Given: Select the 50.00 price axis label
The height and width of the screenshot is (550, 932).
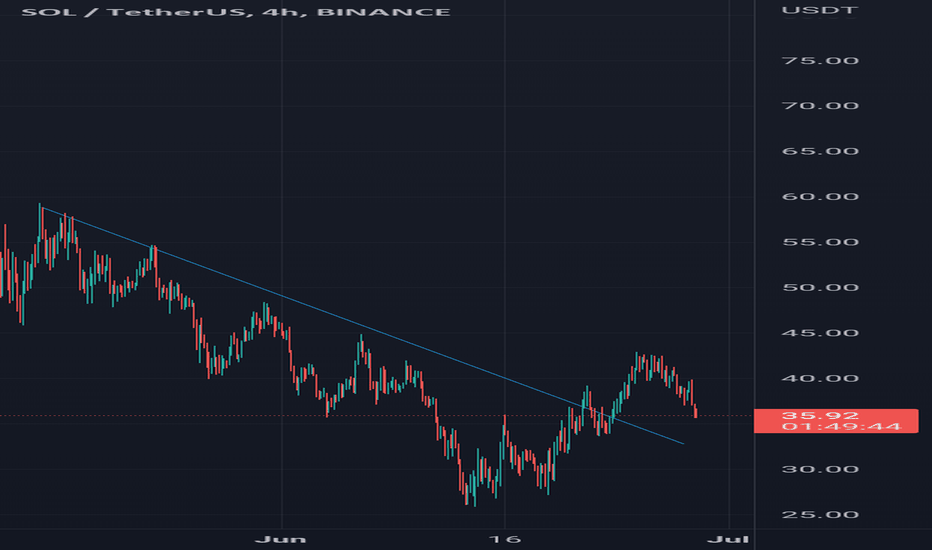Looking at the screenshot, I should 820,288.
